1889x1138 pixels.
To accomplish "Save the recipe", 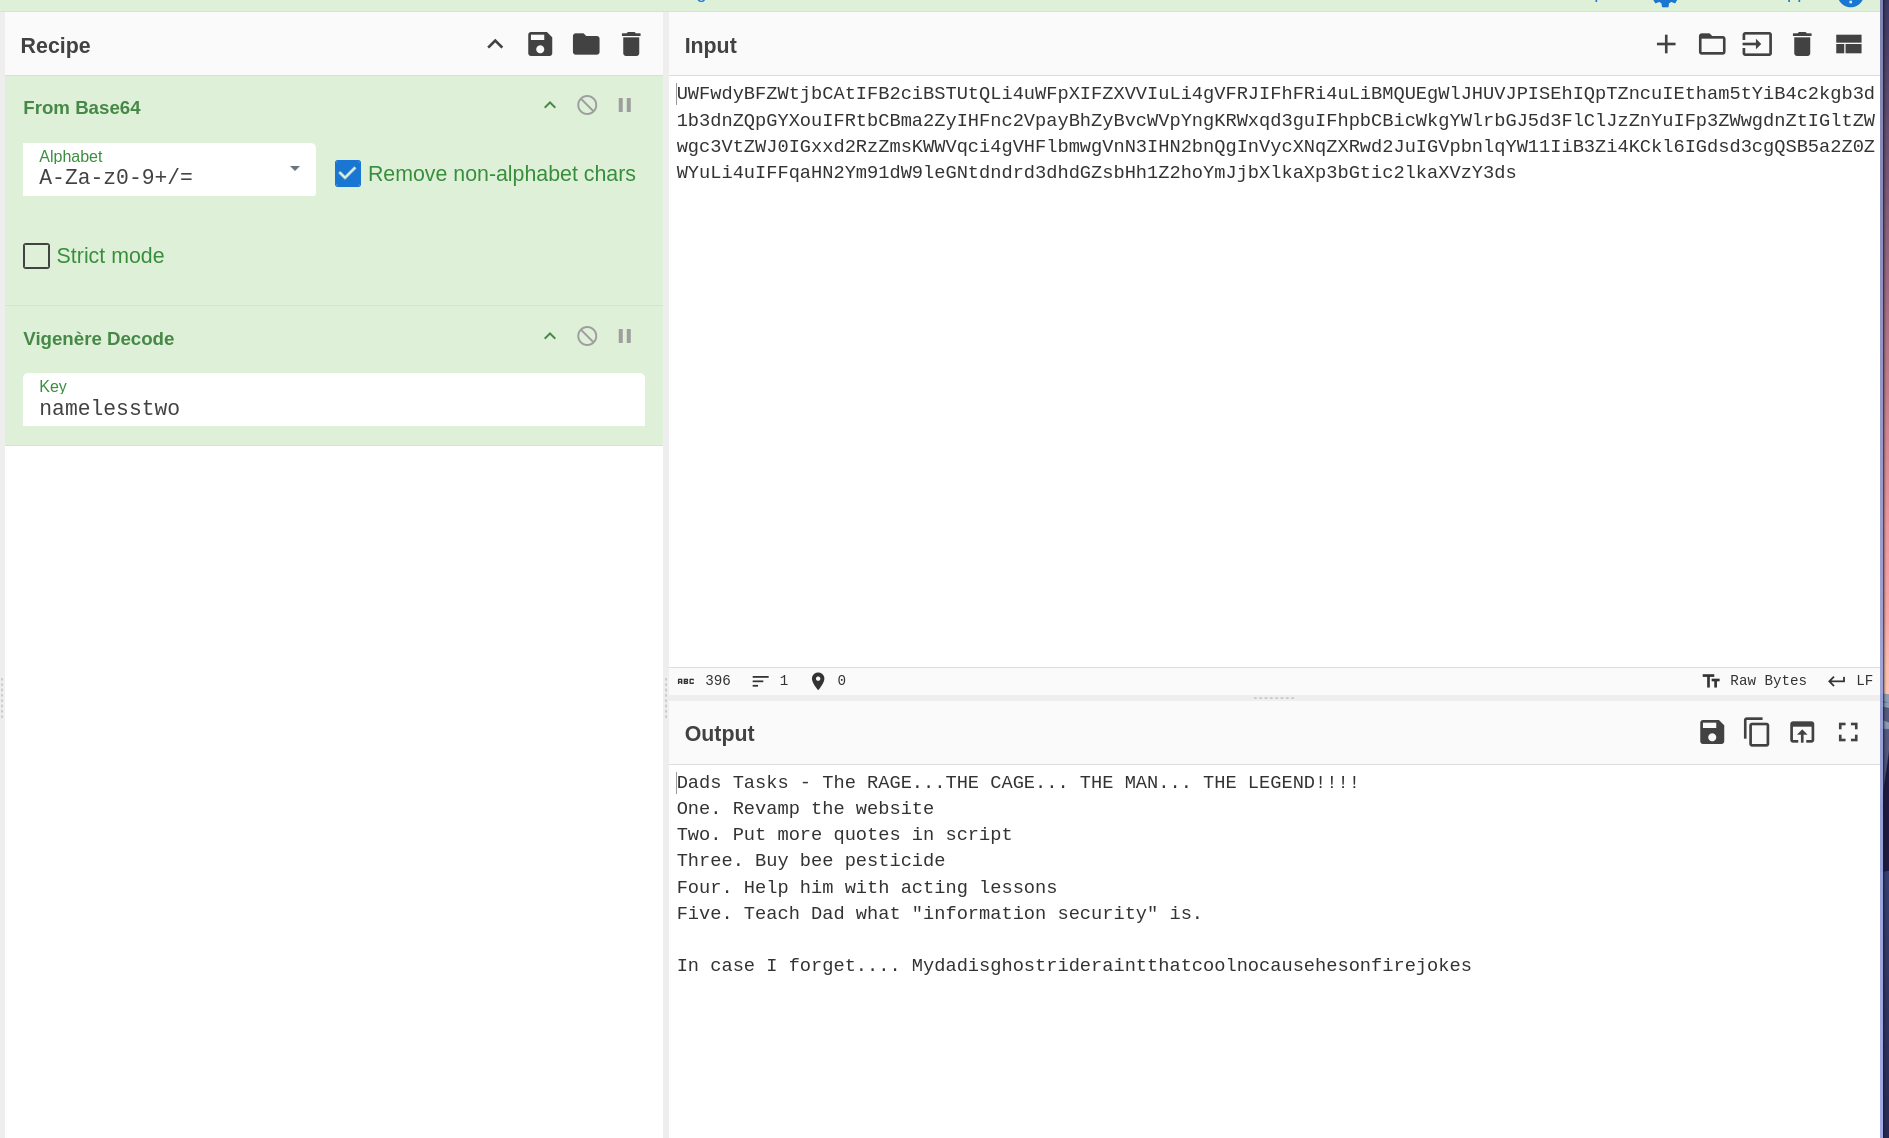I will 540,44.
